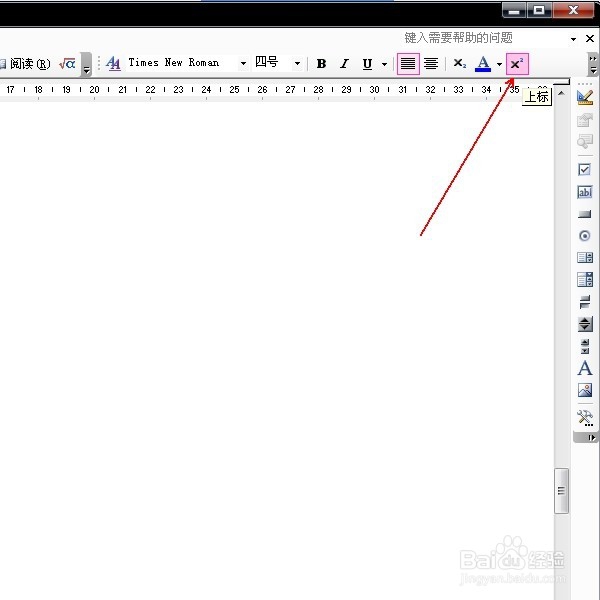
Task: Insert an equation with the √α icon
Action: click(x=67, y=64)
